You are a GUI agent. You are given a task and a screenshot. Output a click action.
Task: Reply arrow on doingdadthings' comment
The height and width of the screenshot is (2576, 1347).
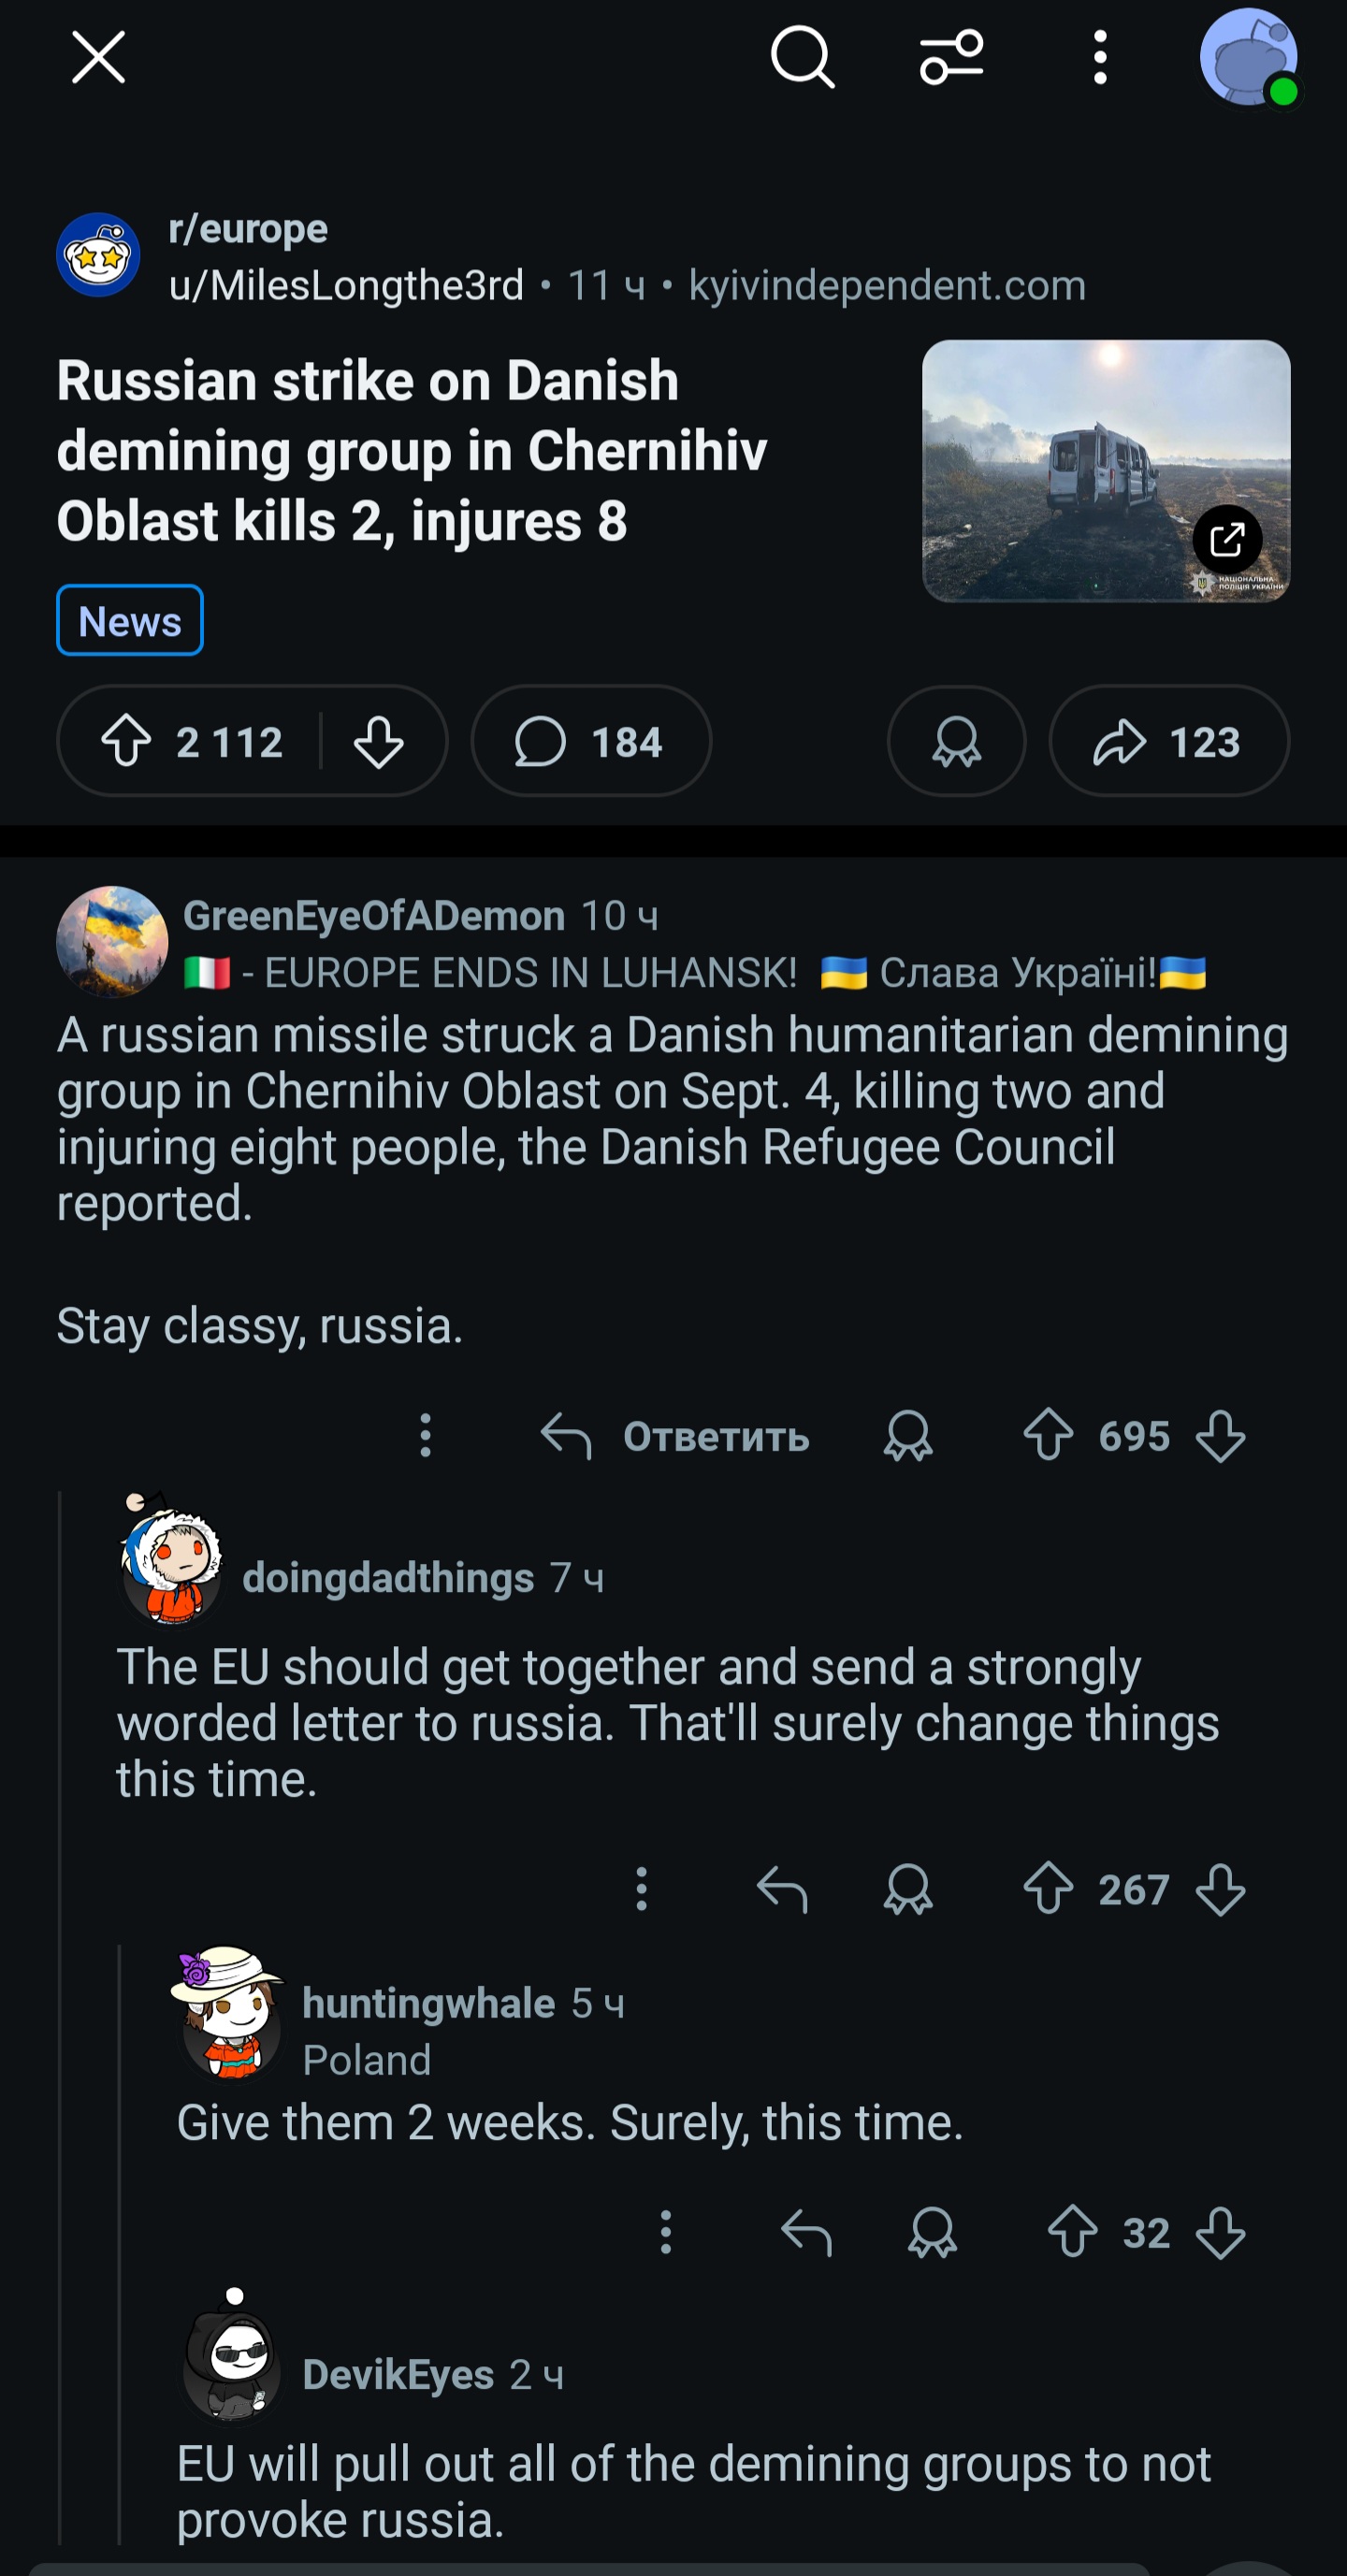pyautogui.click(x=782, y=1890)
